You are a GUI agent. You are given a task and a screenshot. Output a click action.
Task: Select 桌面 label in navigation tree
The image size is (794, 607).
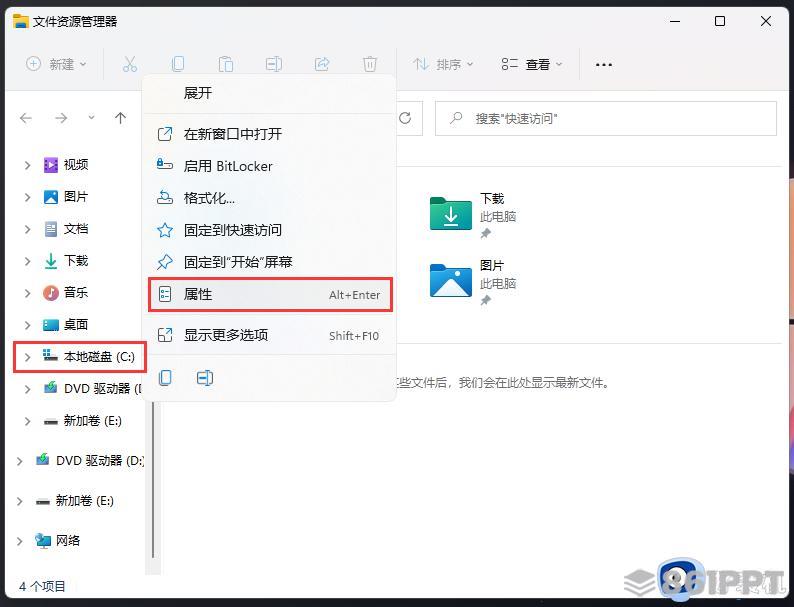point(76,325)
